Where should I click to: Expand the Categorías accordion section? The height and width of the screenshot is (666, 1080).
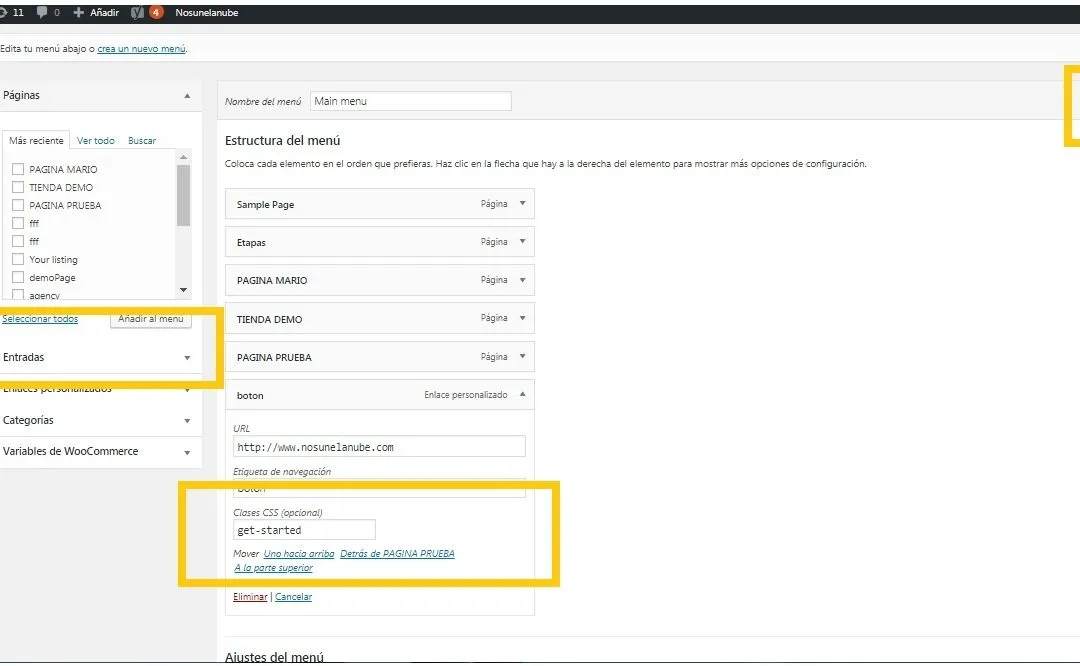click(187, 421)
